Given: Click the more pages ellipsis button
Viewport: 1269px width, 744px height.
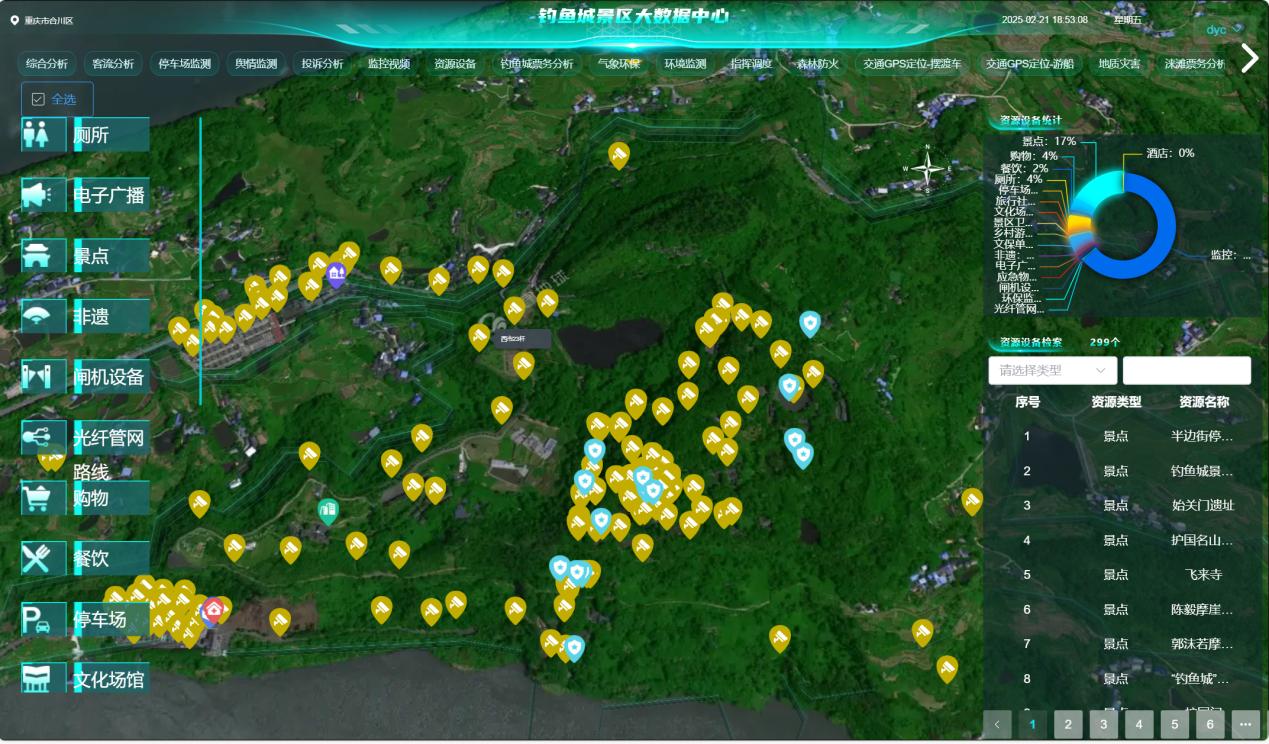Looking at the screenshot, I should tap(1245, 724).
